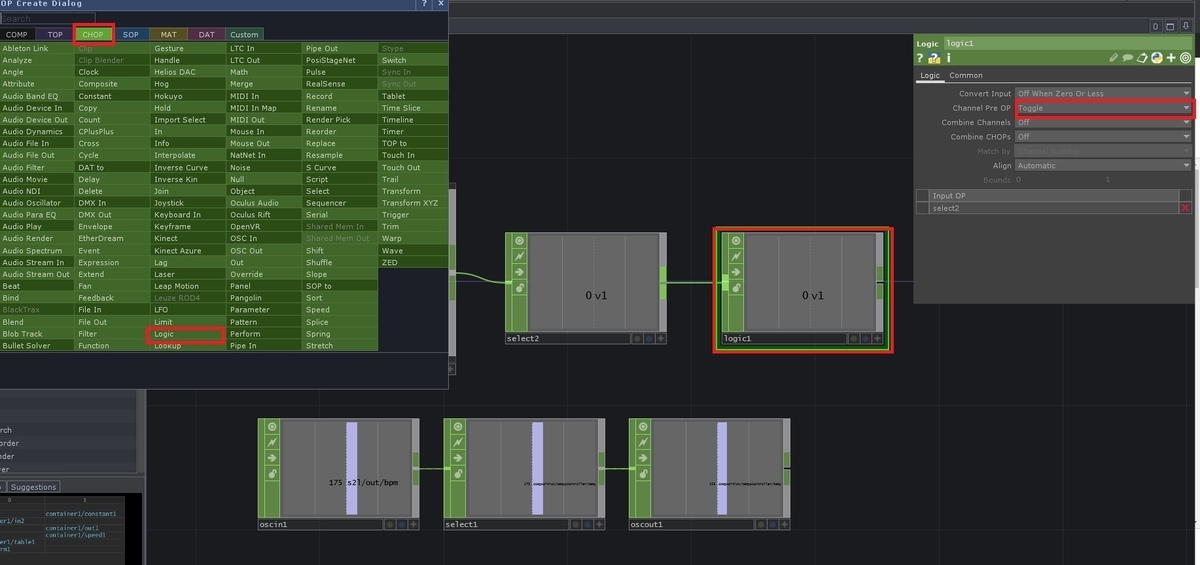Click the arrow export flag on logic1

pyautogui.click(x=736, y=272)
